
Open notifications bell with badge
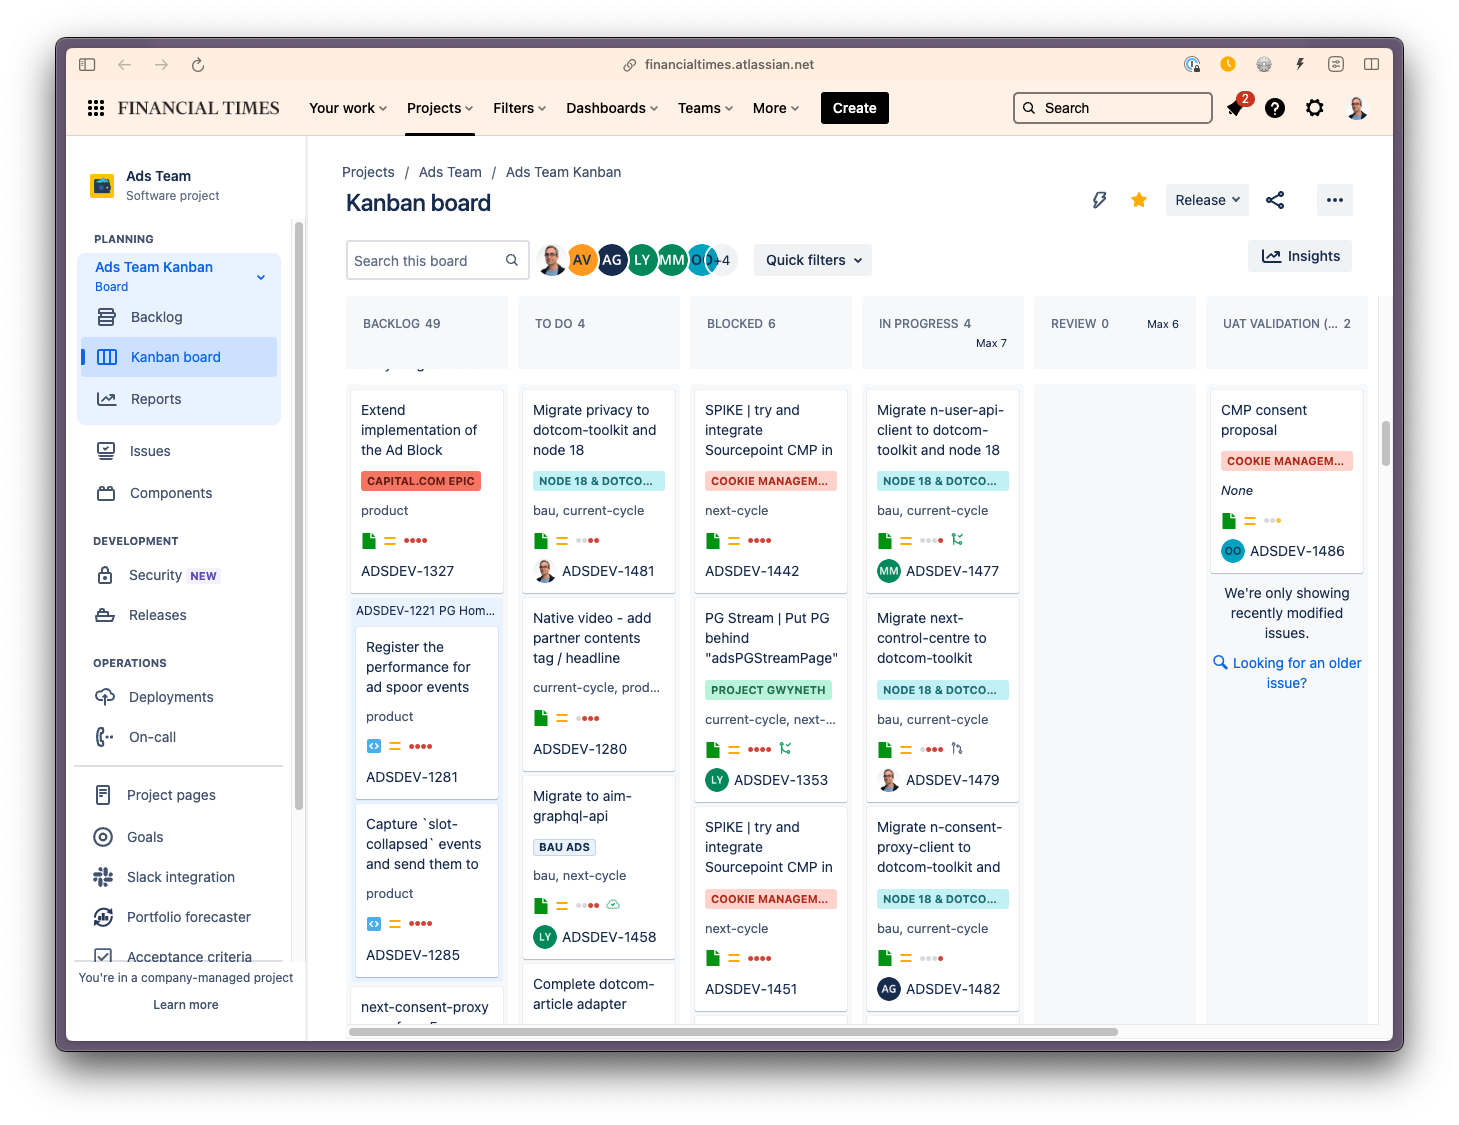pos(1237,107)
